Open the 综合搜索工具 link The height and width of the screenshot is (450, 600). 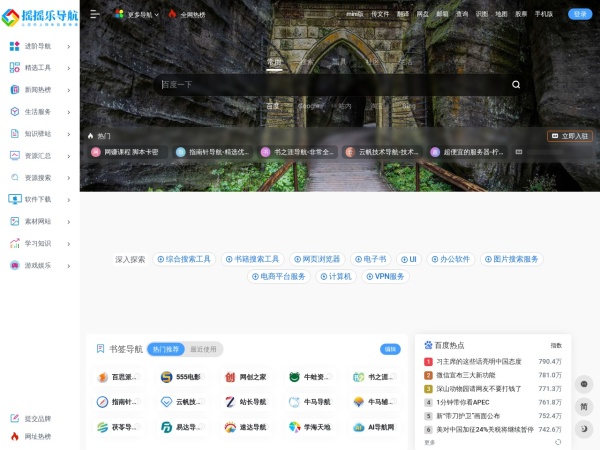coord(184,259)
